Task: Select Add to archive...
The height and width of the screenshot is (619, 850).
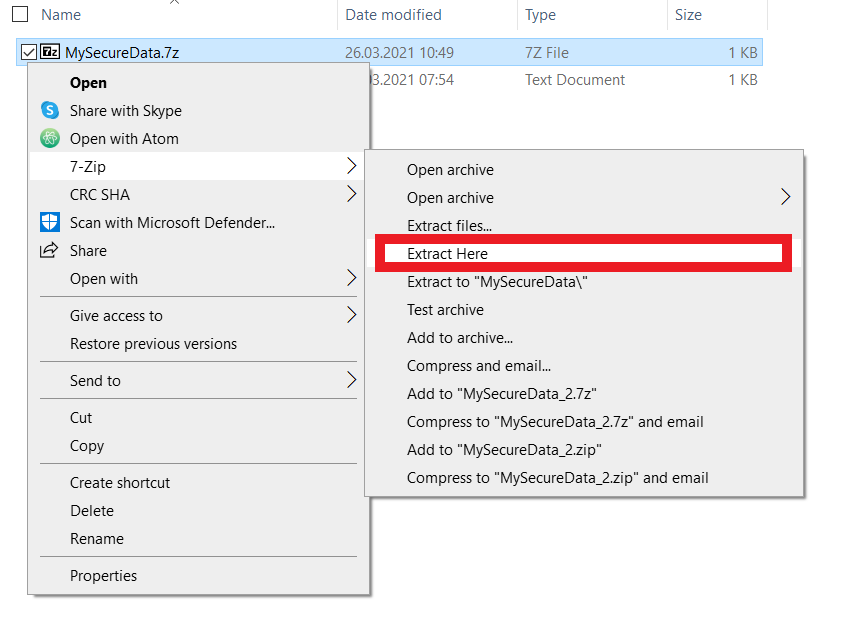Action: point(584,338)
